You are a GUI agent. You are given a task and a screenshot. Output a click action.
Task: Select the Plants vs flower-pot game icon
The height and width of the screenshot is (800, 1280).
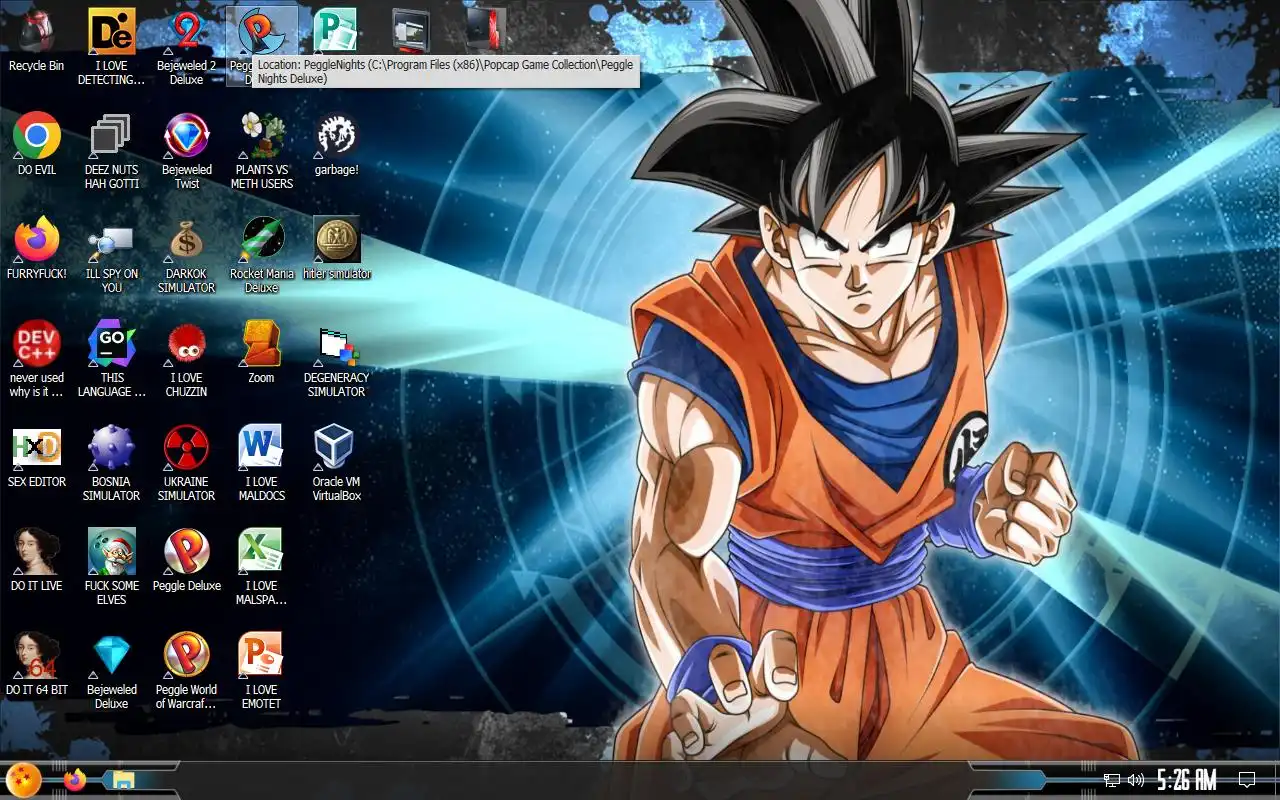coord(262,151)
